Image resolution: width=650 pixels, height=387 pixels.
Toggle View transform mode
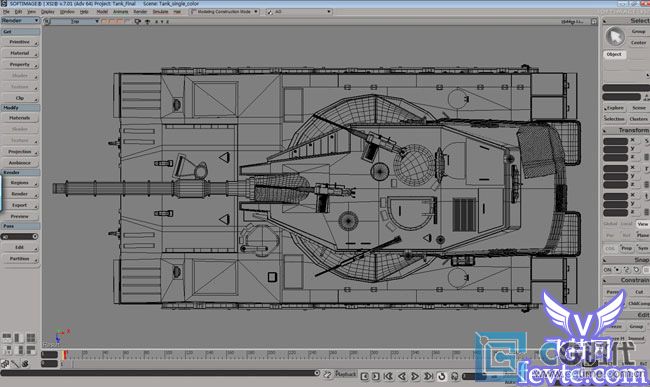click(x=643, y=224)
